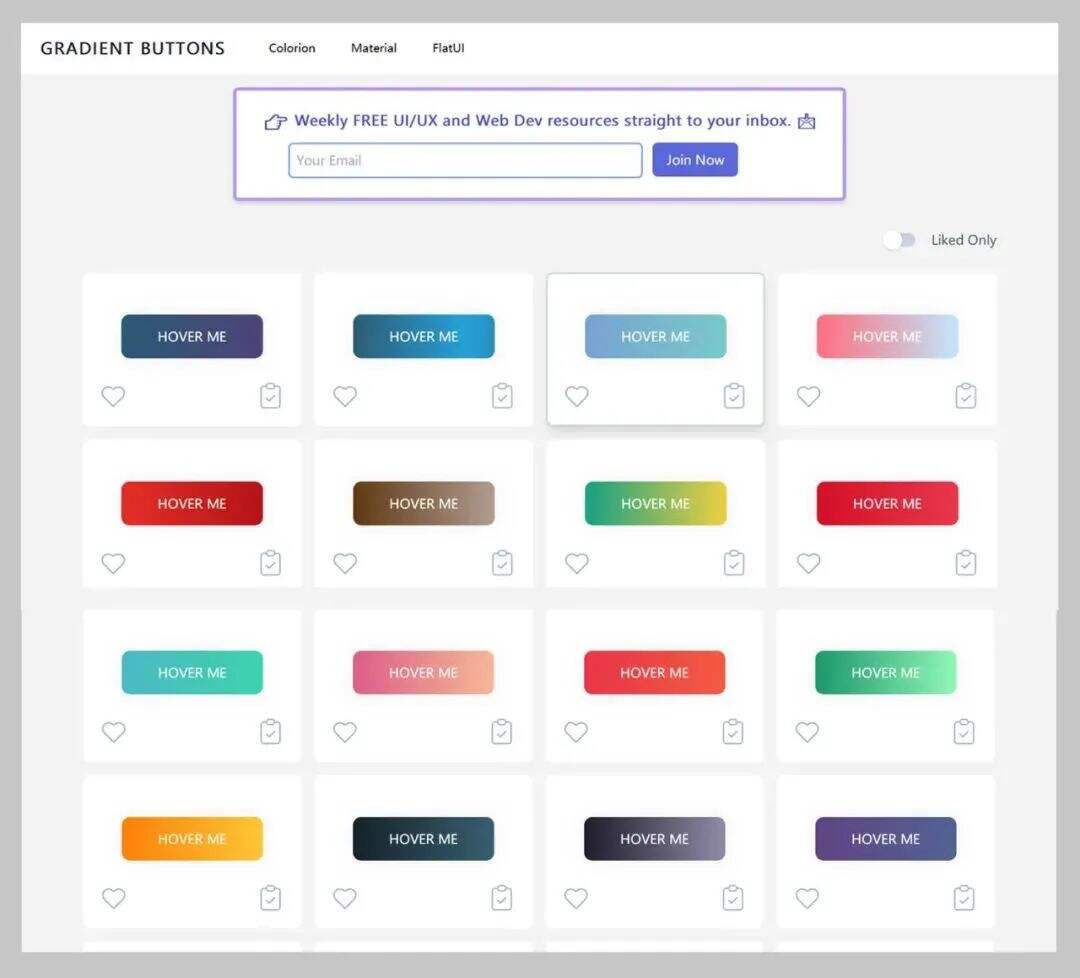The width and height of the screenshot is (1080, 978).
Task: Like the purple-to-slate-blue gradient card
Action: 807,898
